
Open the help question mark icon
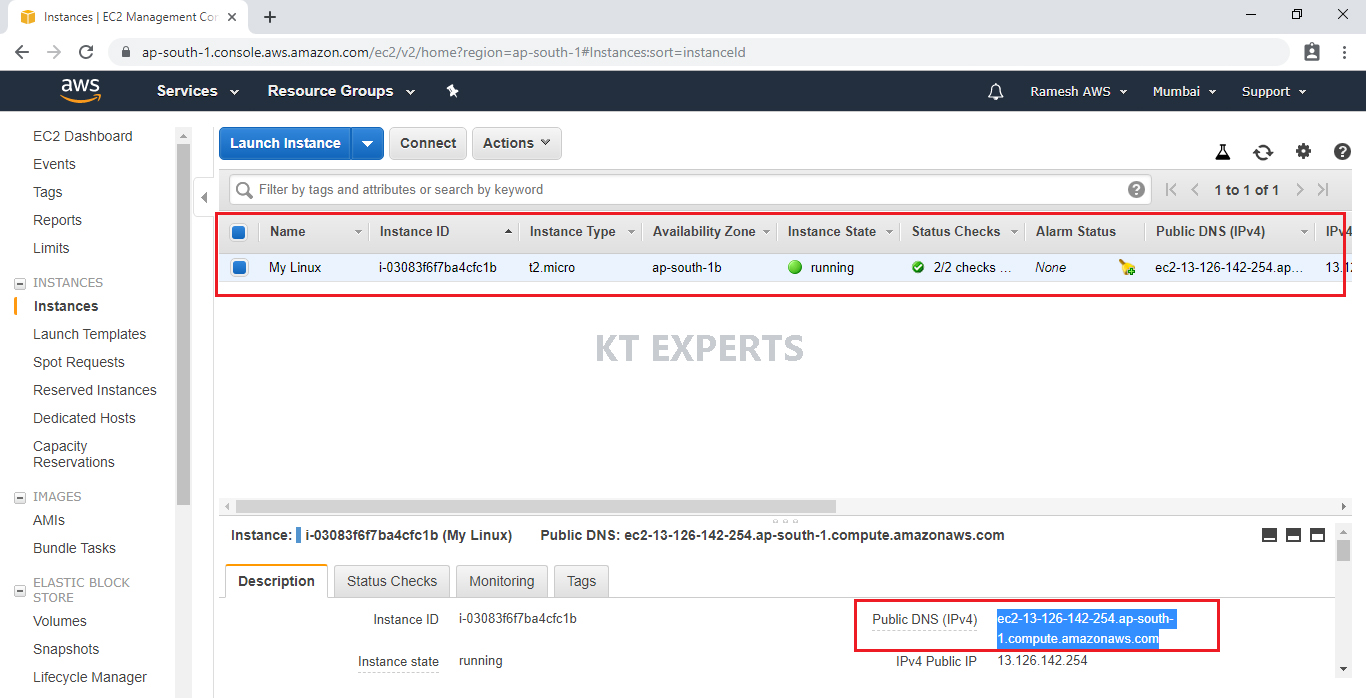[x=1342, y=152]
